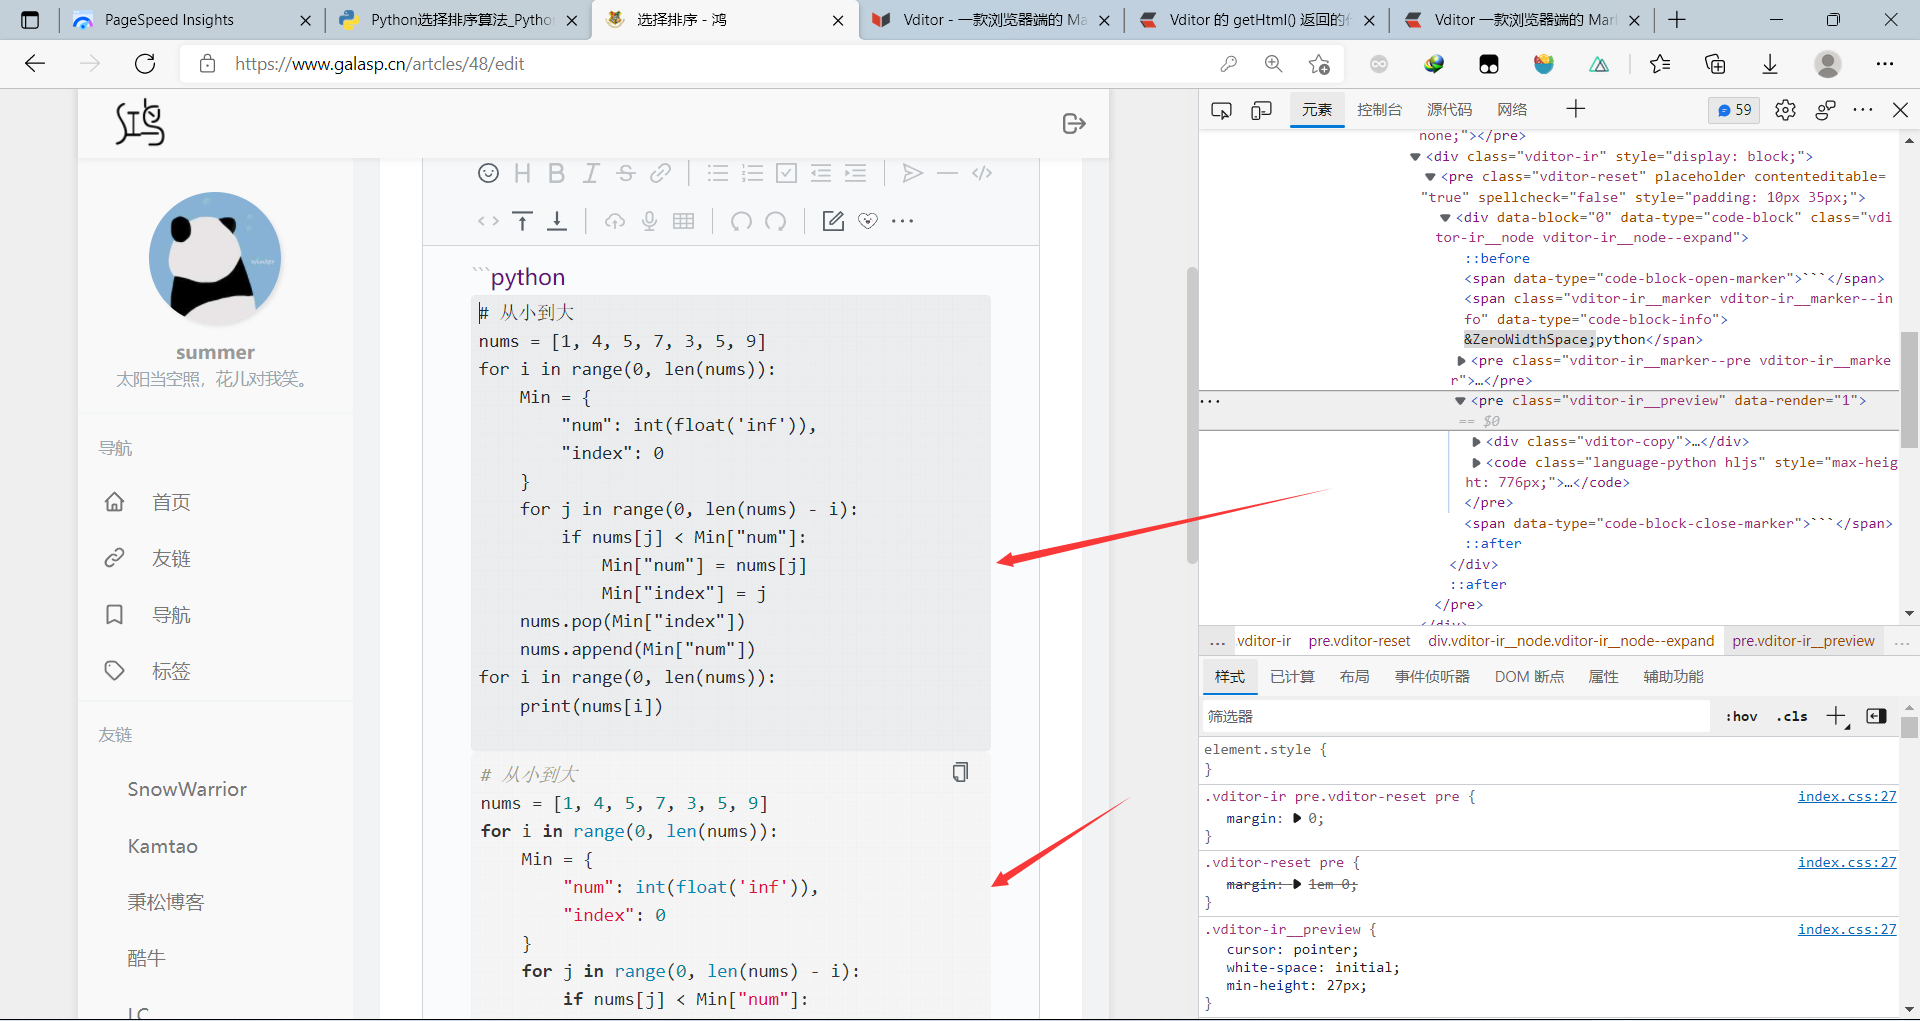Open index.css:27 link for .vditor-ir__preview rule
Viewport: 1920px width, 1021px height.
(x=1846, y=929)
